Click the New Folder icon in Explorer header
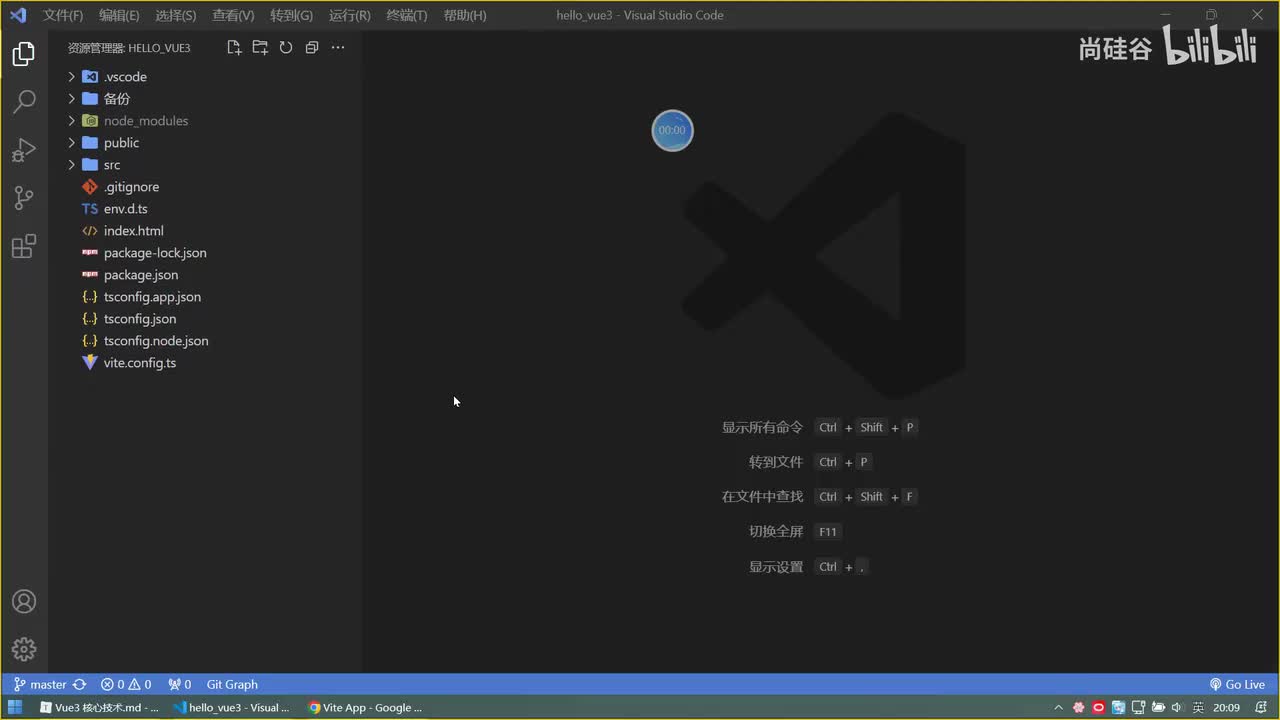Viewport: 1280px width, 720px height. [x=260, y=47]
